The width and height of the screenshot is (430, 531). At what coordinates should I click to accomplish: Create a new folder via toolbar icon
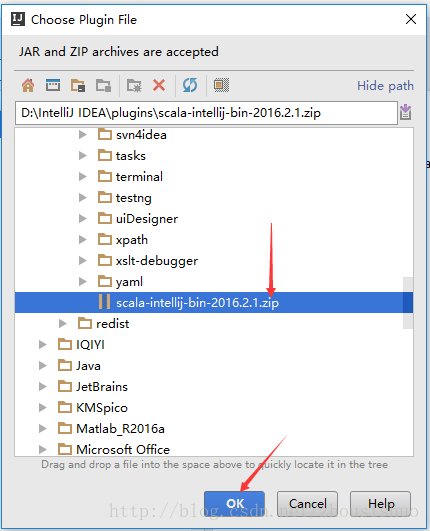[134, 85]
